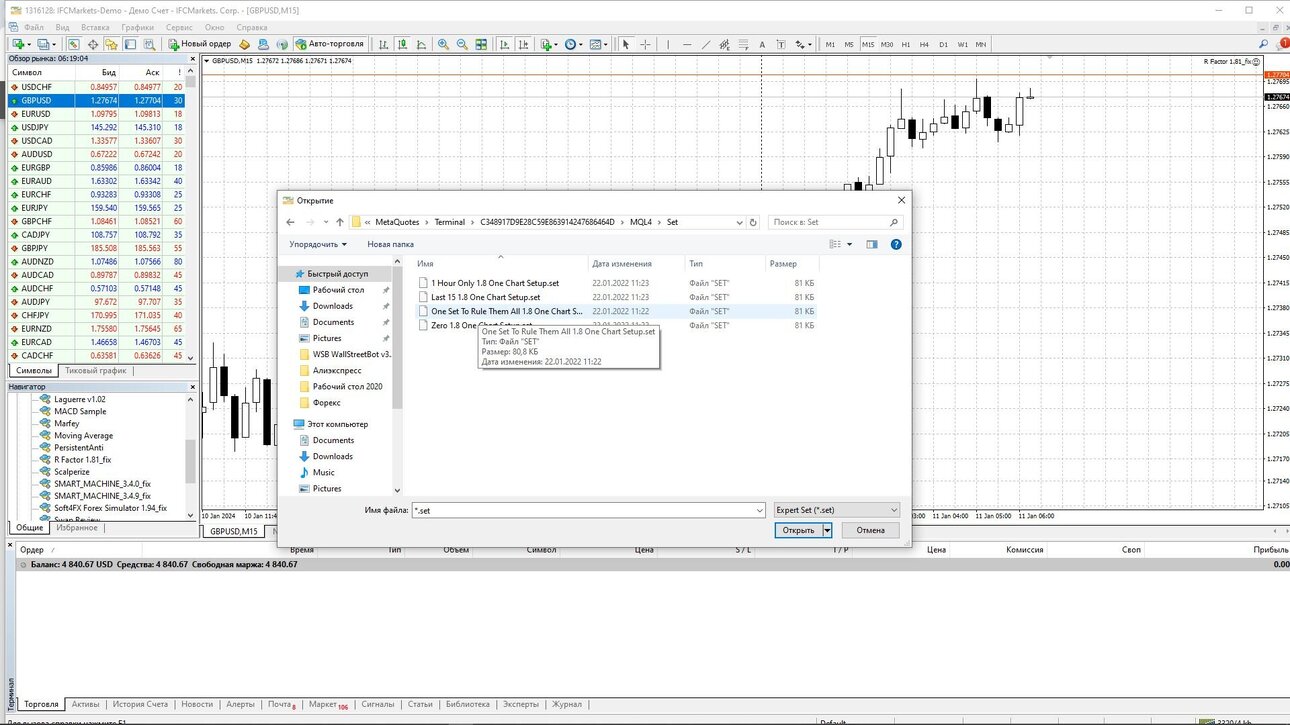Expand the Имя файла history dropdown arrow
The image size is (1290, 725).
(x=759, y=510)
